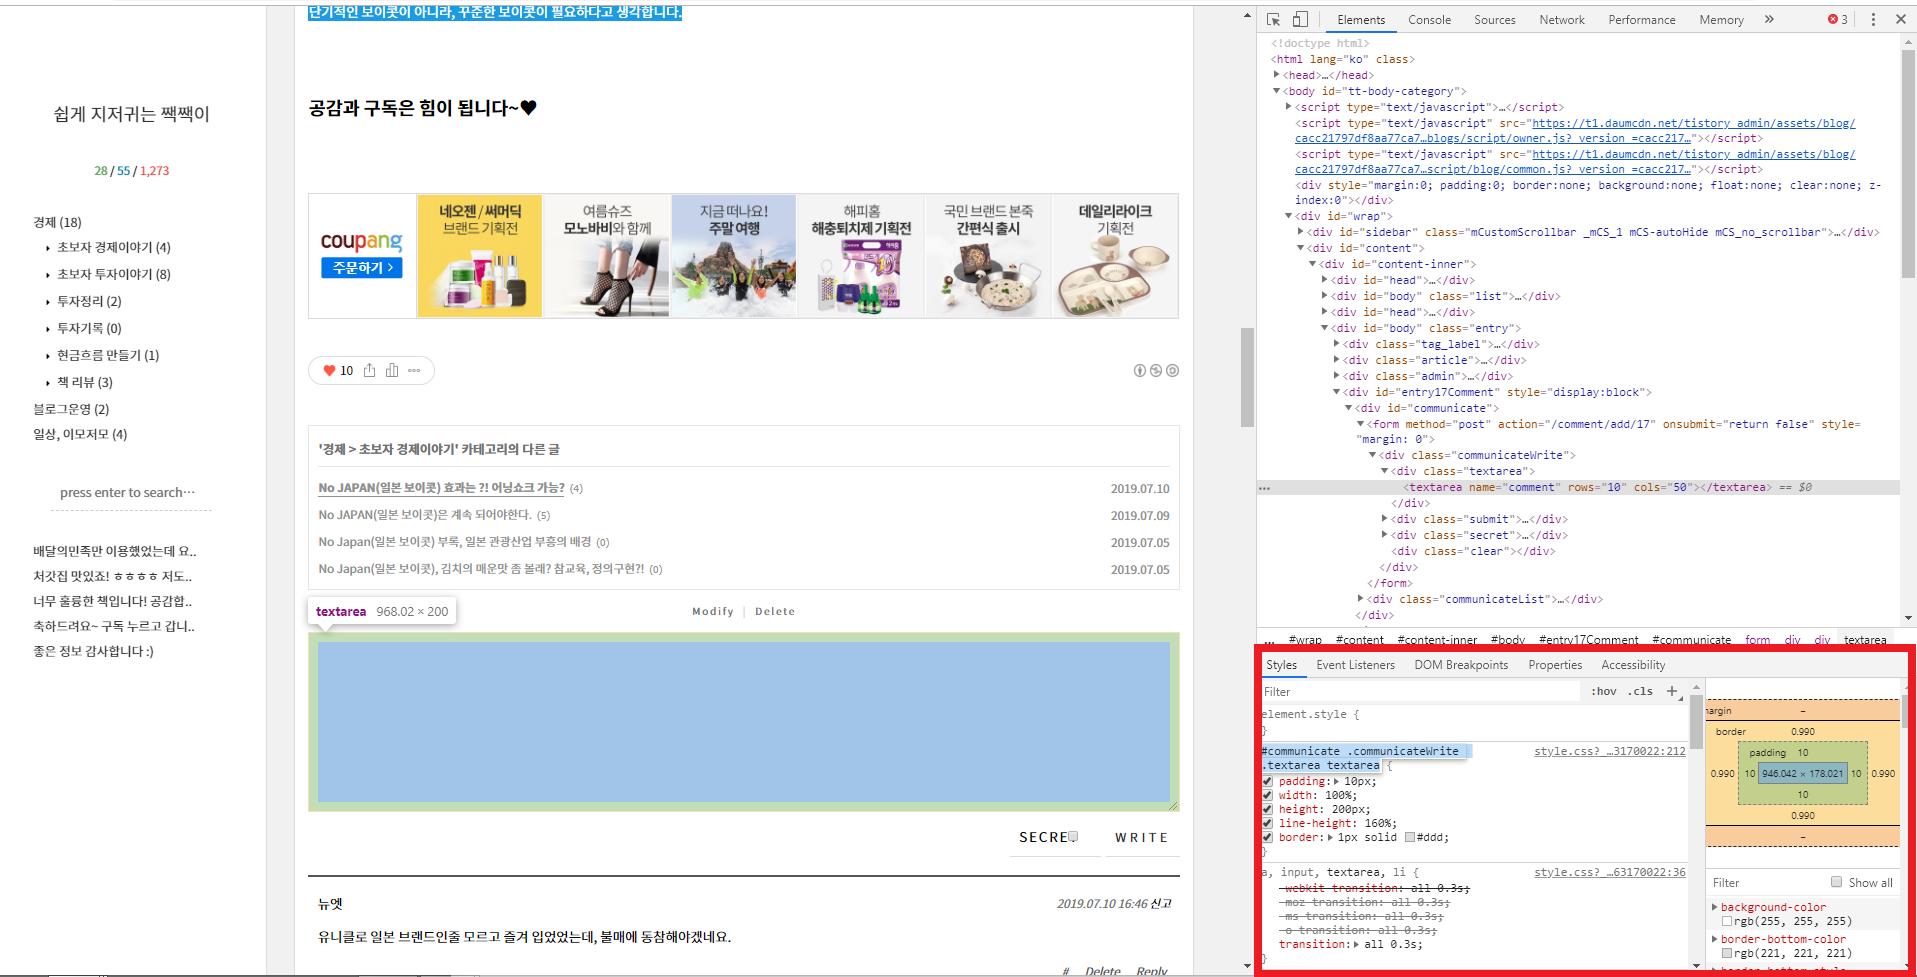Click the share icon beside the like count
The height and width of the screenshot is (977, 1917).
(x=369, y=370)
